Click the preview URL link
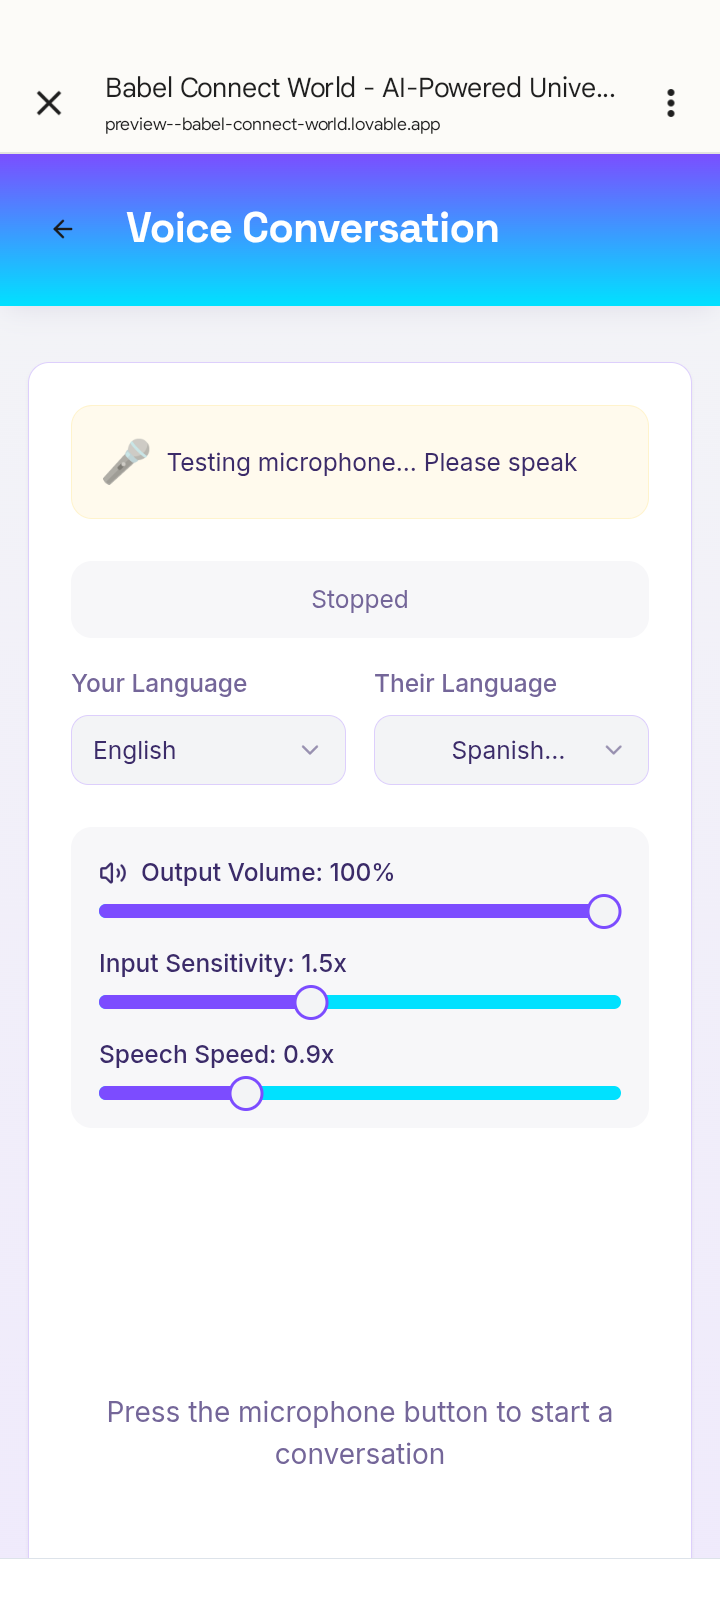The width and height of the screenshot is (720, 1600). coord(272,124)
